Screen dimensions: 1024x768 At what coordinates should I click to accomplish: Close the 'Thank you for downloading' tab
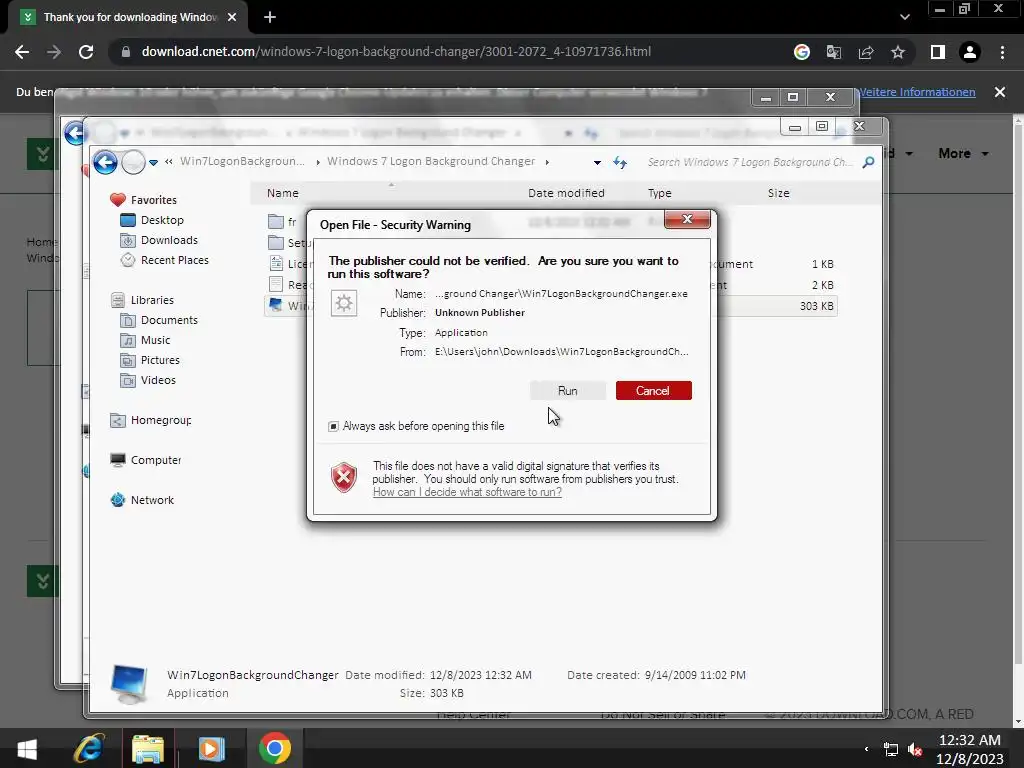(x=232, y=18)
